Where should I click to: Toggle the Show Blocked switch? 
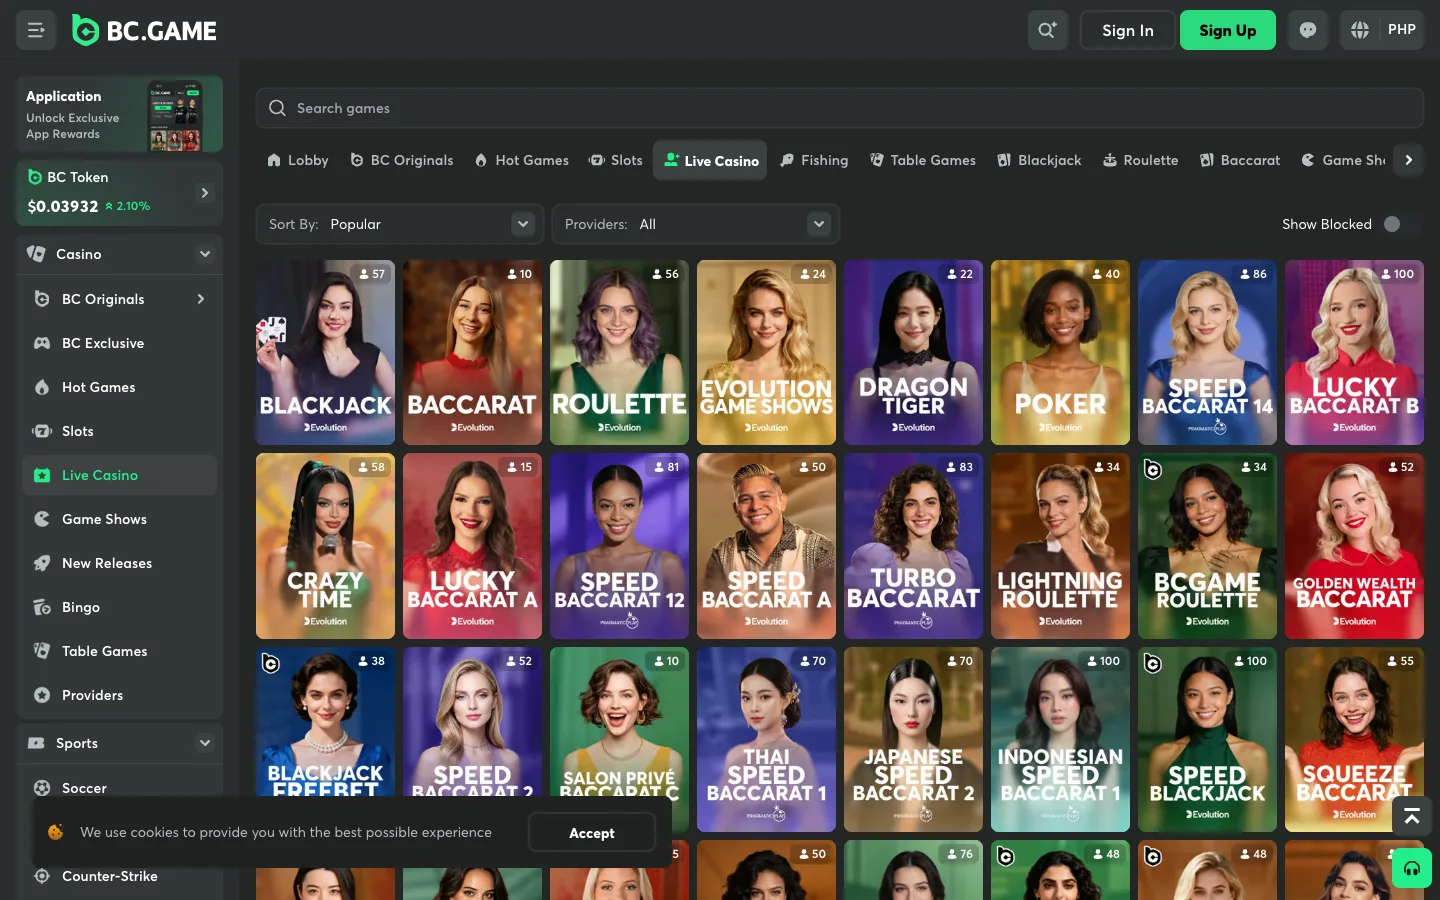click(1400, 224)
